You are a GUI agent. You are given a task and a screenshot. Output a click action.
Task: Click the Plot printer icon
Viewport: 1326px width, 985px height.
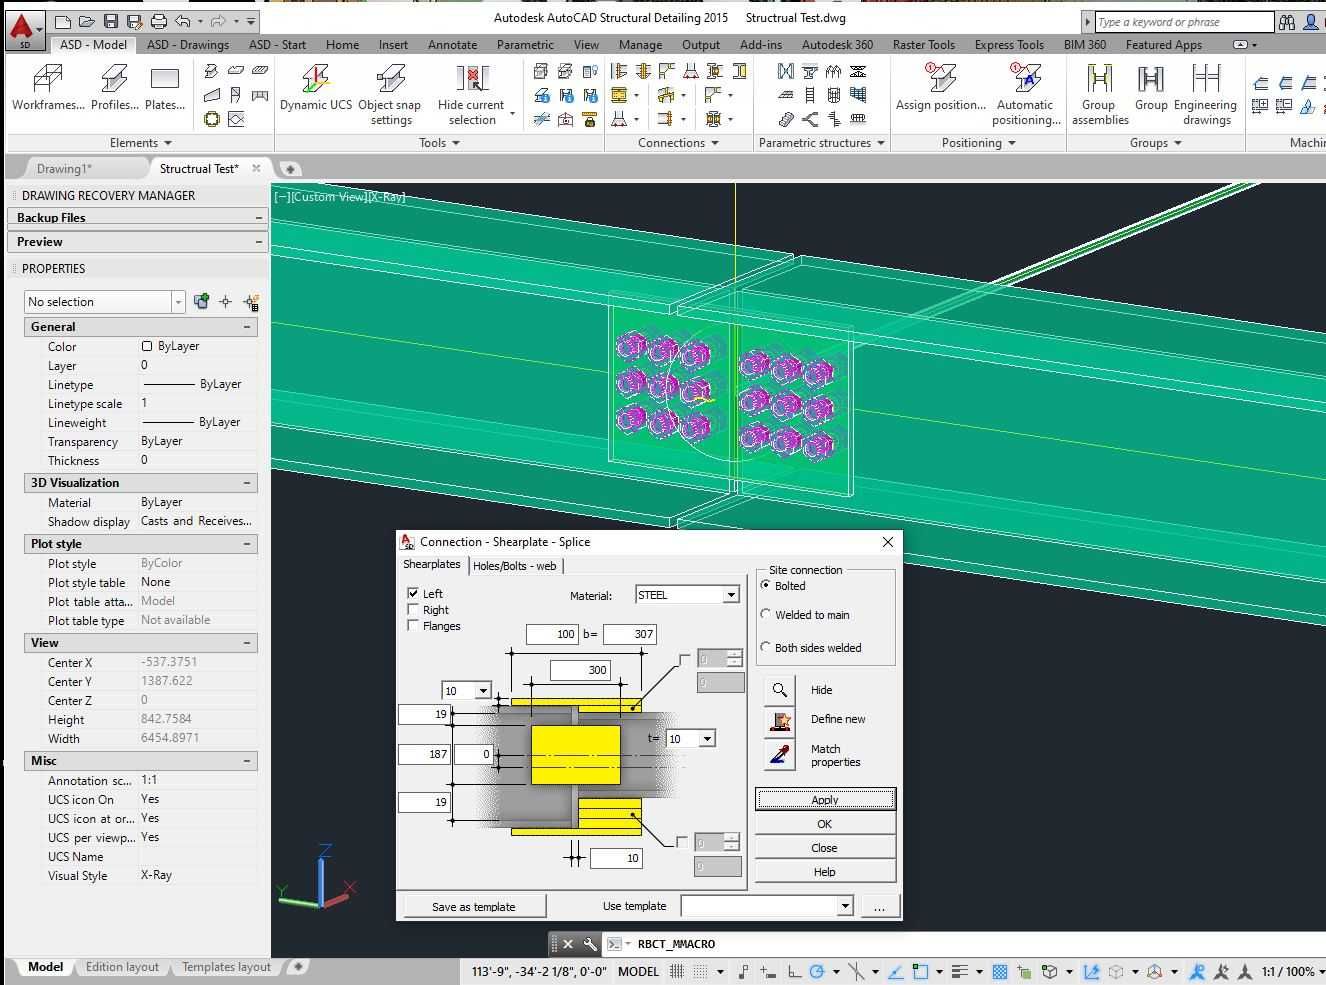158,20
